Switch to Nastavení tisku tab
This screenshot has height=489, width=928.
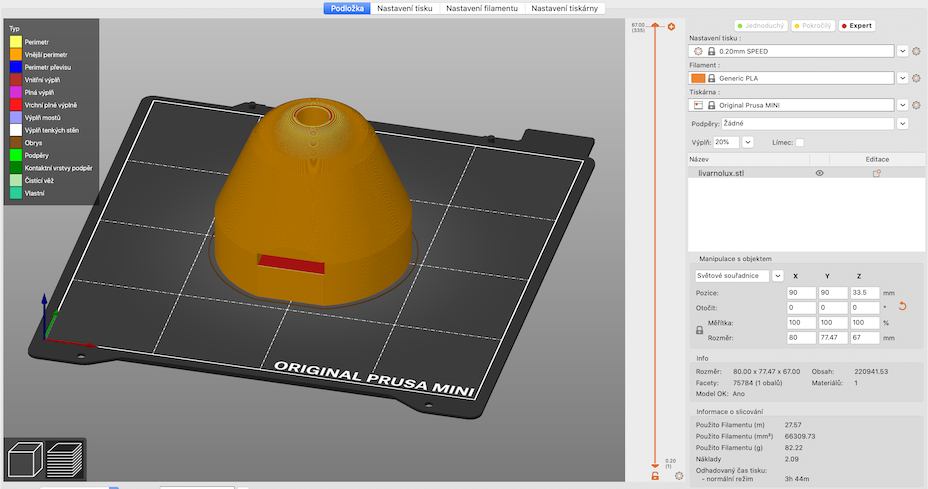(x=406, y=8)
